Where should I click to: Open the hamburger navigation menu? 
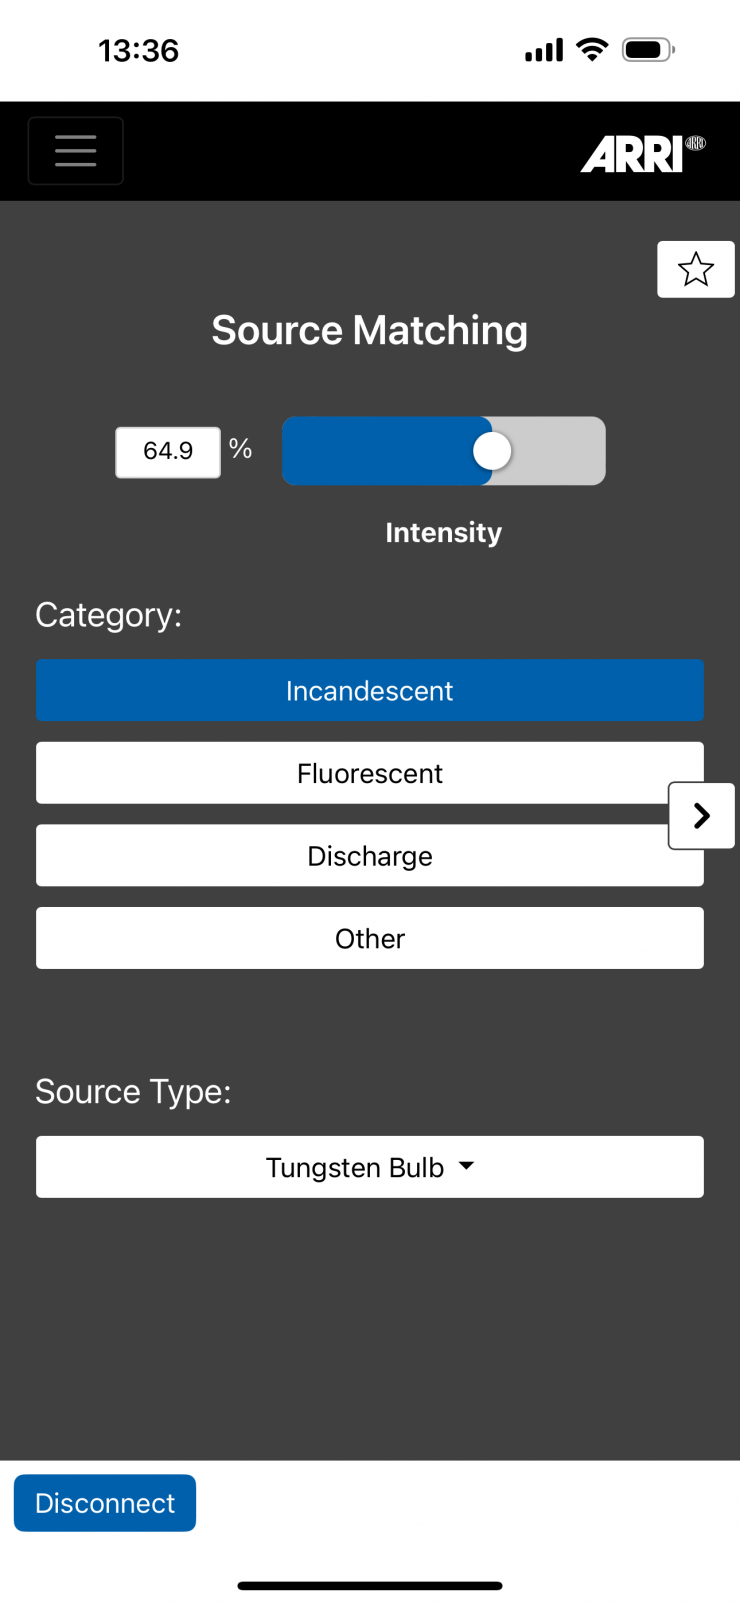click(76, 151)
